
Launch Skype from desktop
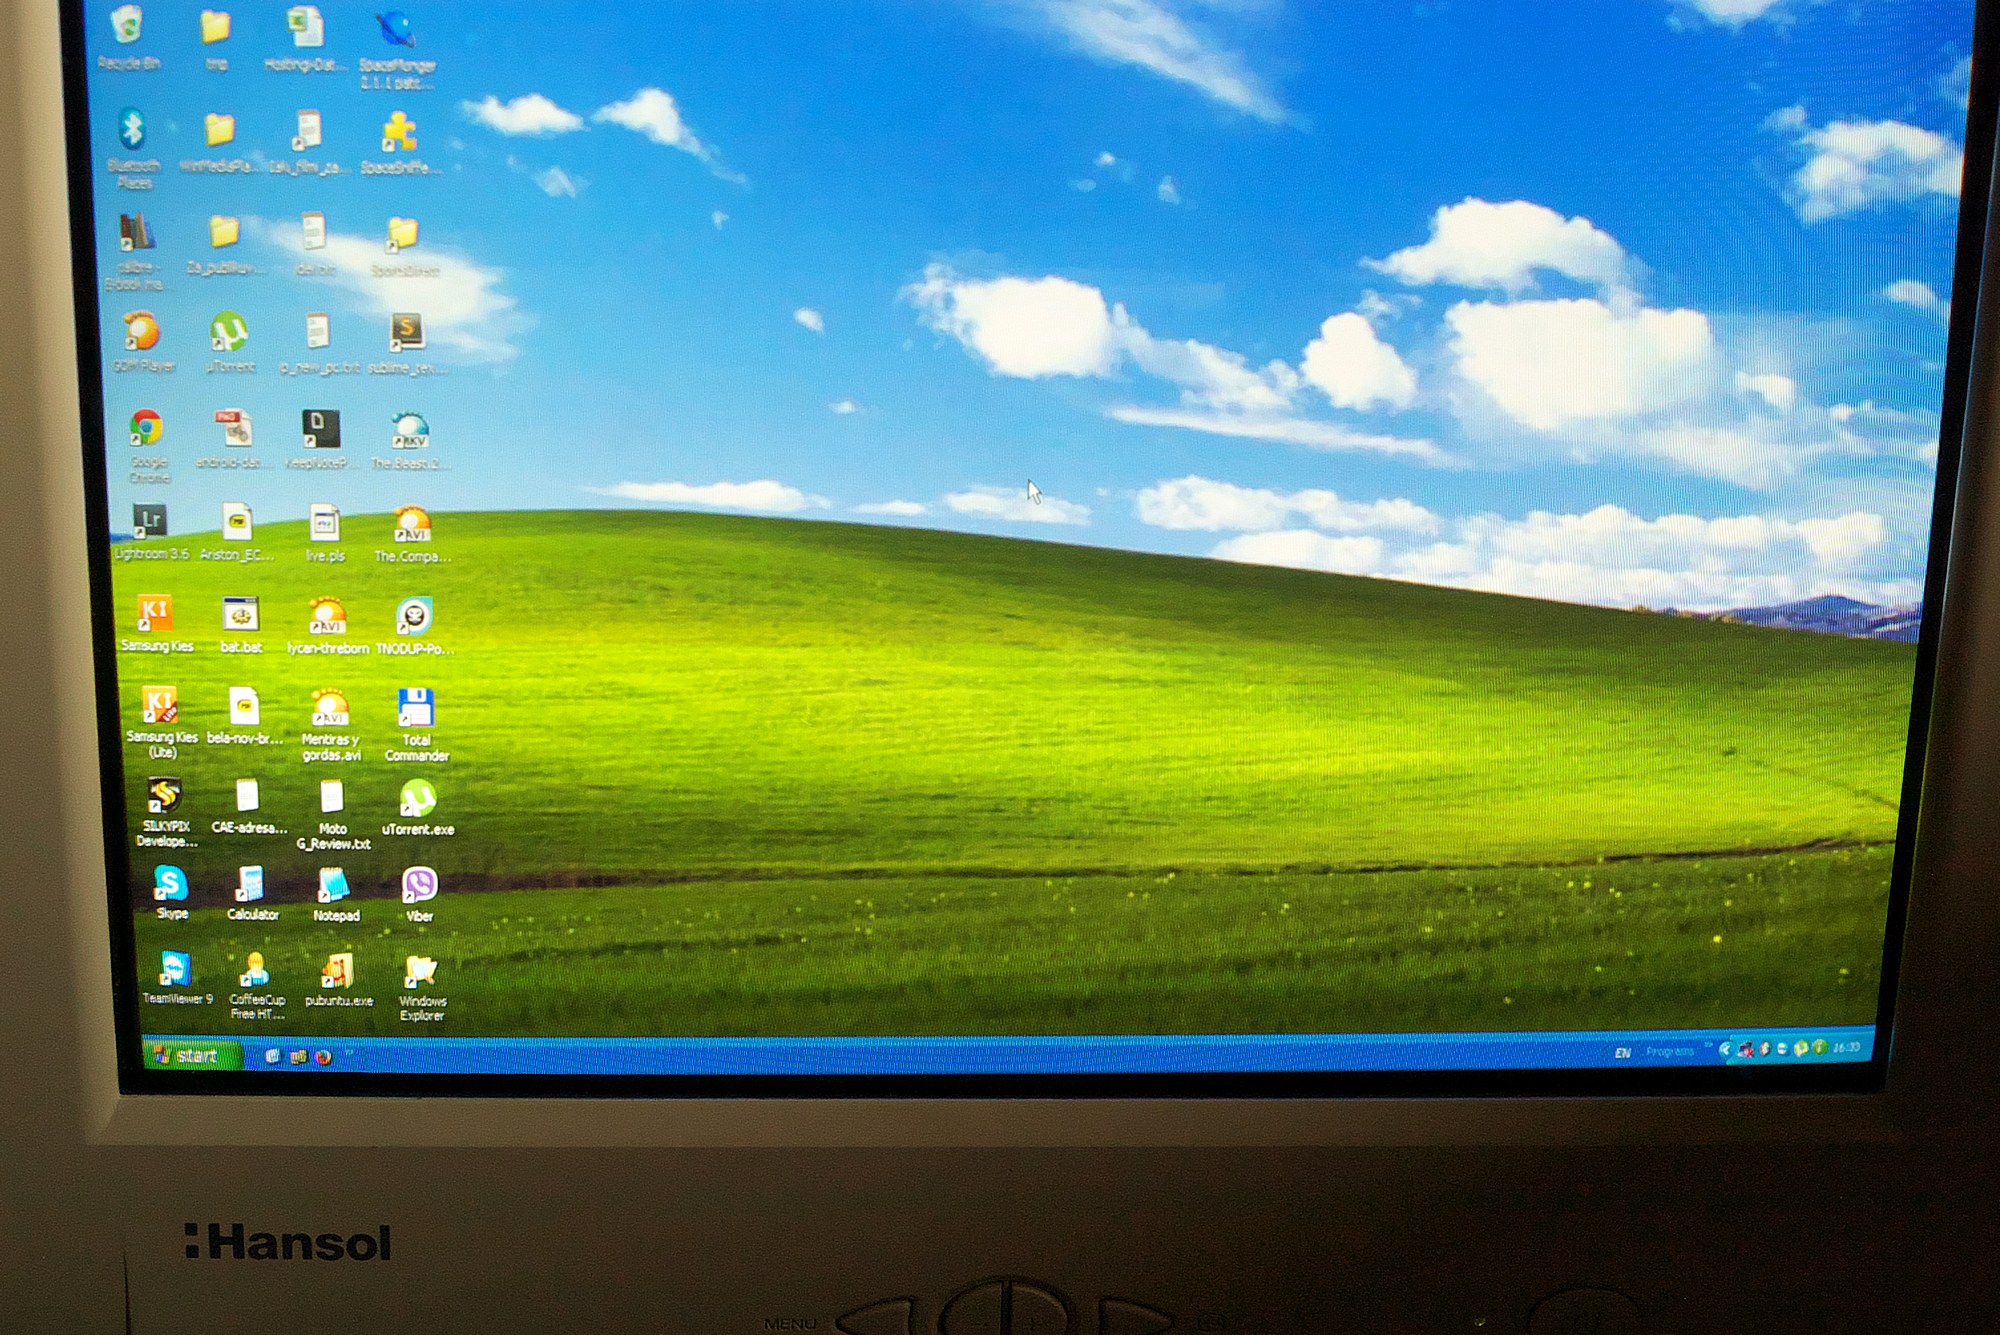click(x=171, y=892)
